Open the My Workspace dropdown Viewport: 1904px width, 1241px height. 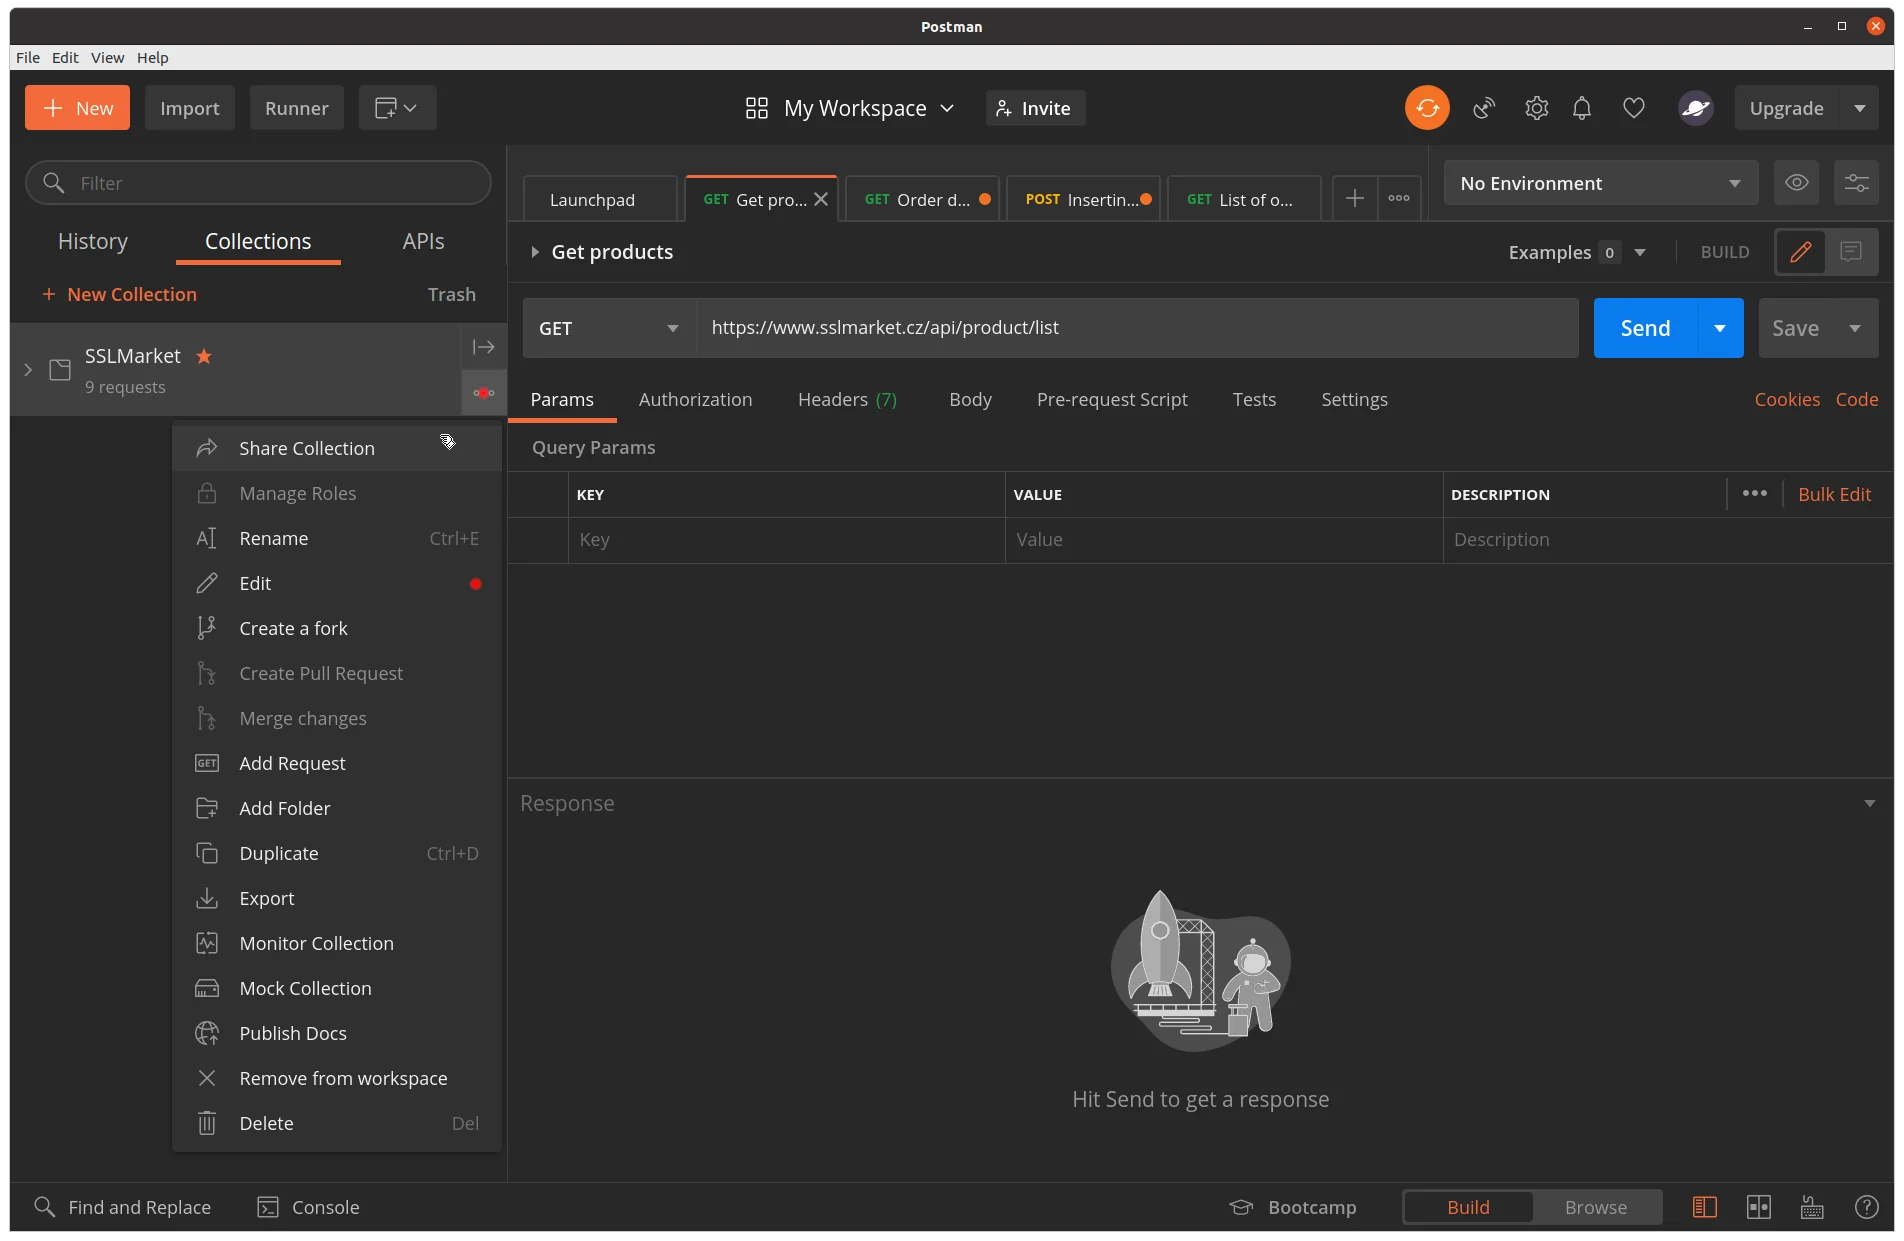(x=851, y=108)
